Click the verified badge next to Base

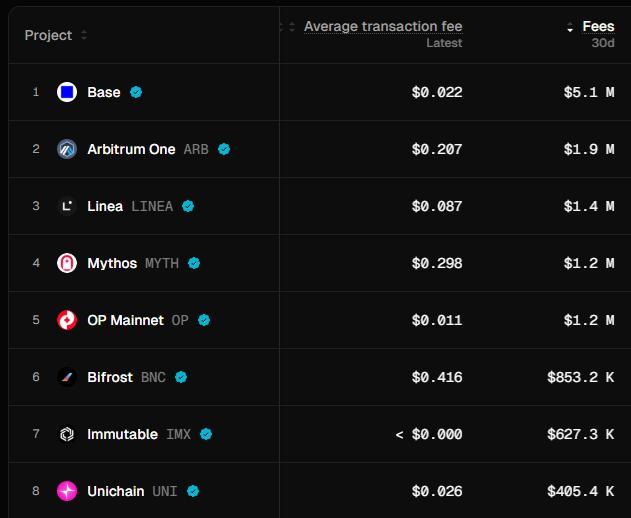[x=136, y=92]
